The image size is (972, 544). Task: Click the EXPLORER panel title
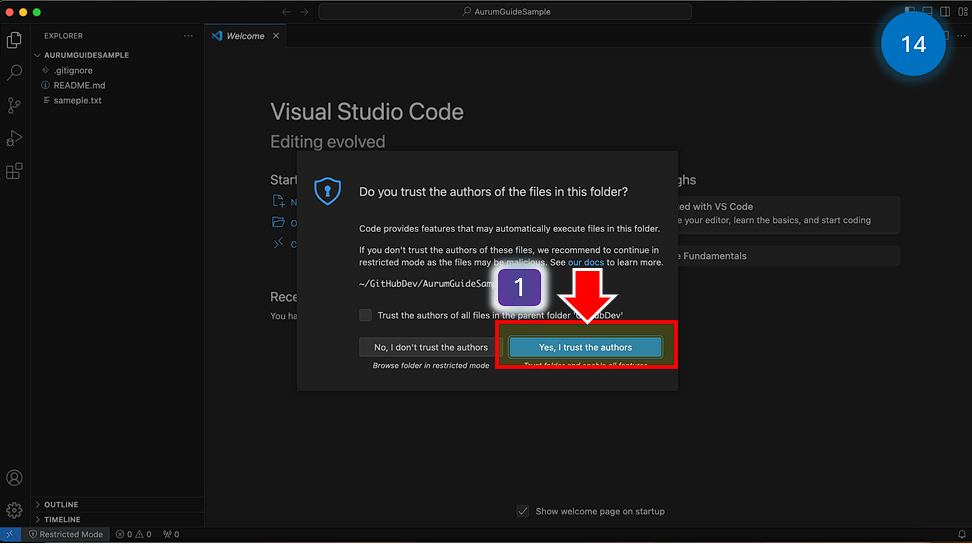point(63,36)
